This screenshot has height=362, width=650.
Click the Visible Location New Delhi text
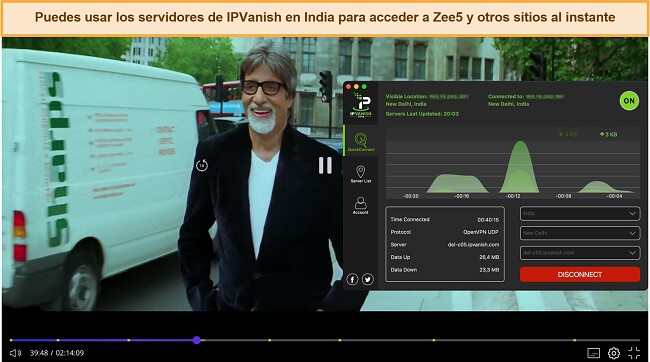[x=406, y=104]
